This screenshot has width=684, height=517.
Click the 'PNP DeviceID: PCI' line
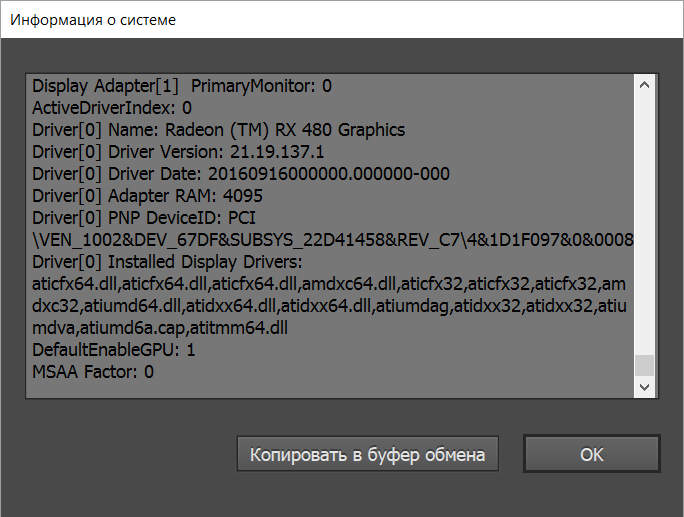(x=144, y=218)
